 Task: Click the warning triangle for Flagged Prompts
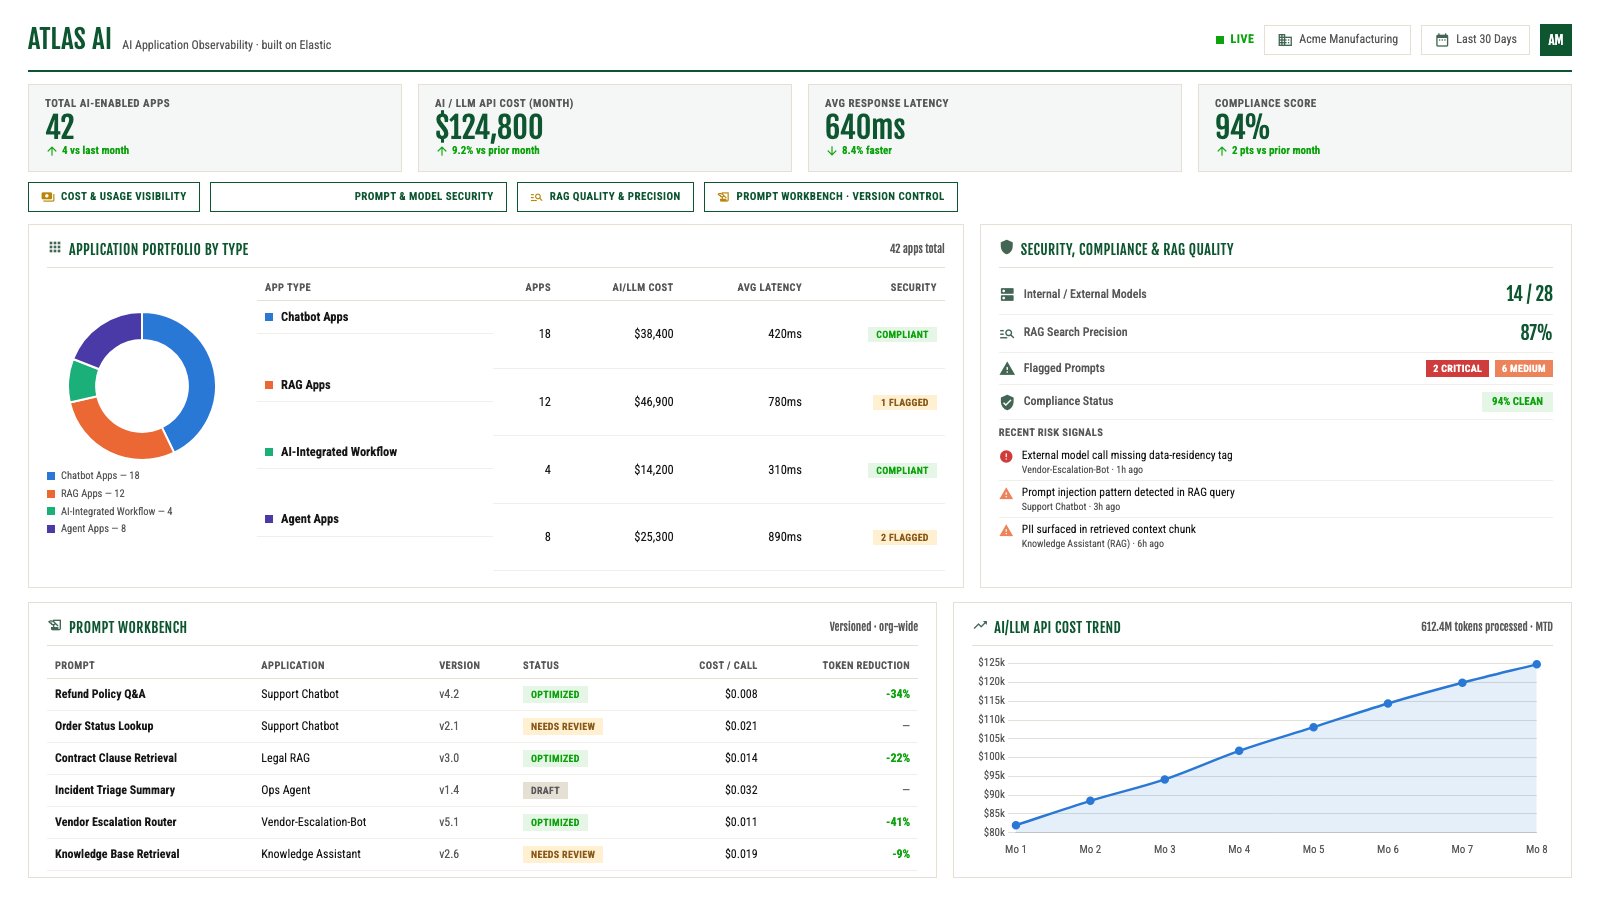tap(1007, 369)
